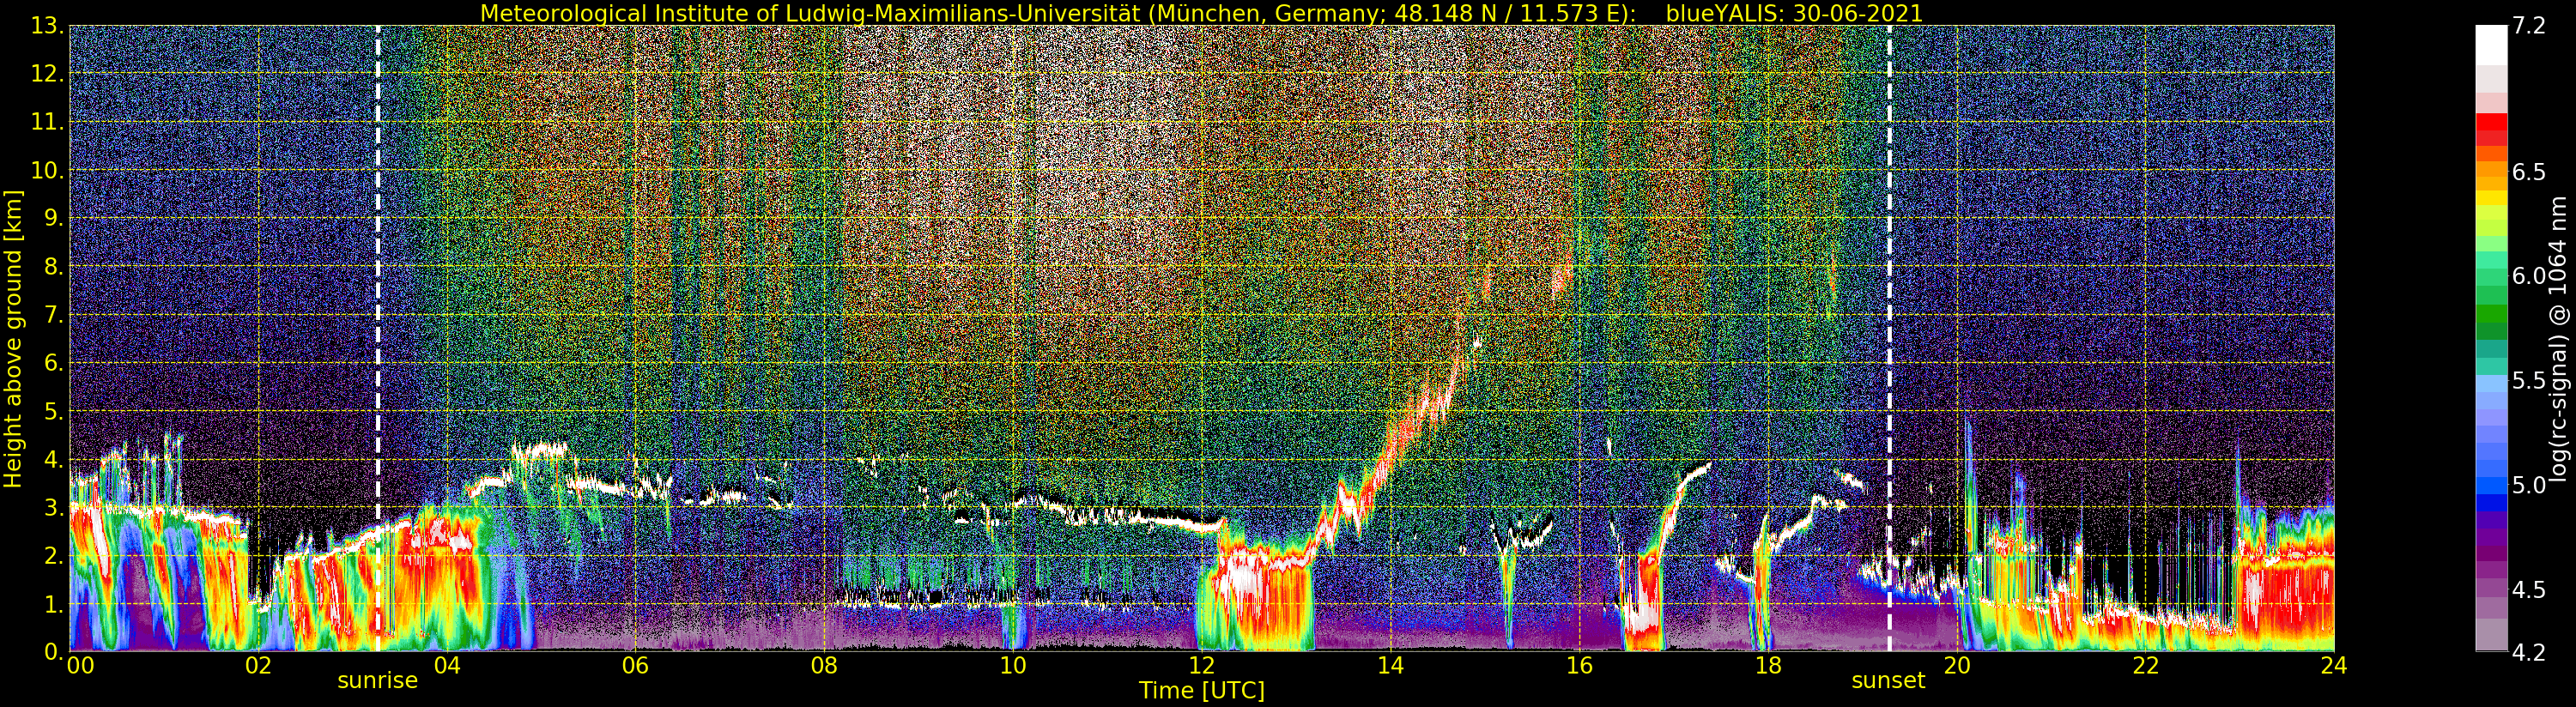Screen dimensions: 2576x707
Task: Click the 7.2 colorbar maximum label
Action: point(2530,26)
